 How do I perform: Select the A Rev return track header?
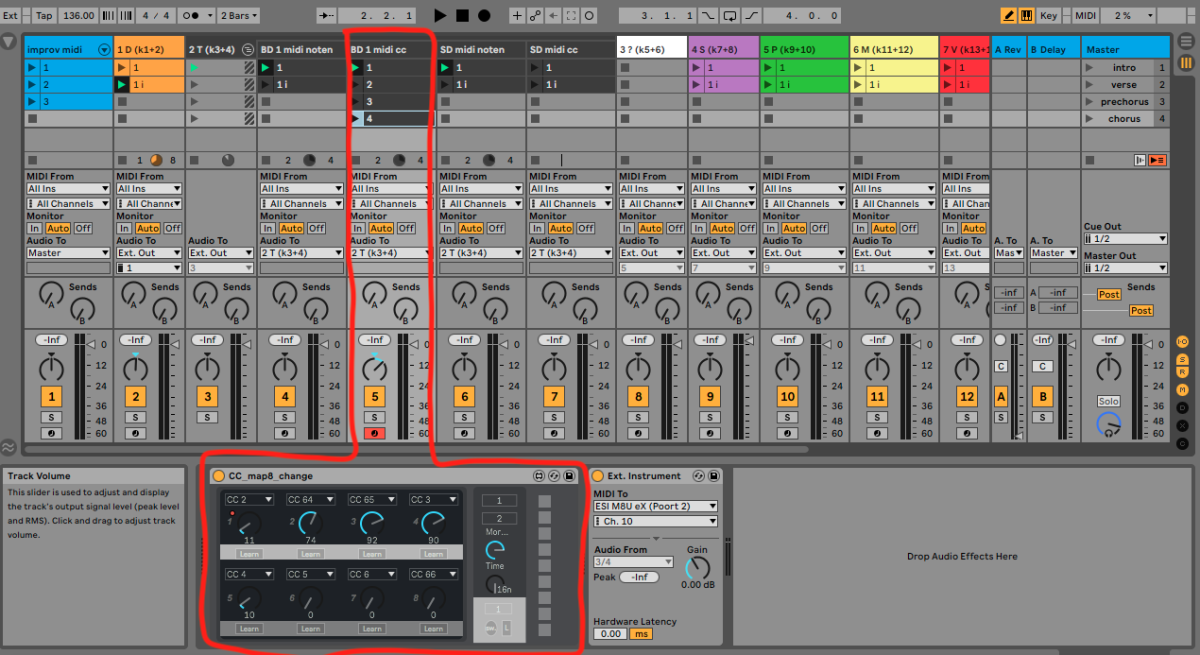click(x=1009, y=49)
